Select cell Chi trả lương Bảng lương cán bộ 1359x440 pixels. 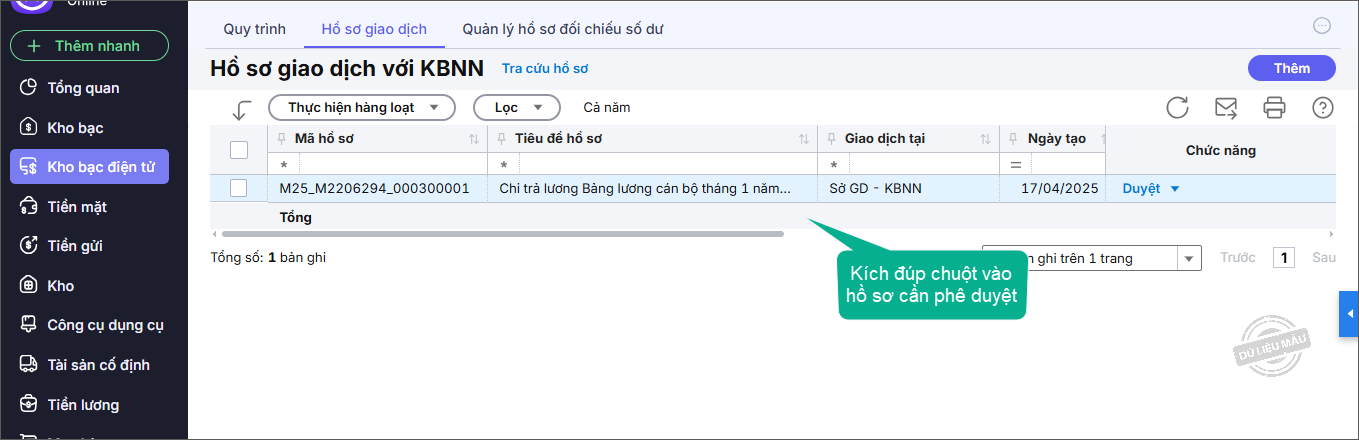651,188
